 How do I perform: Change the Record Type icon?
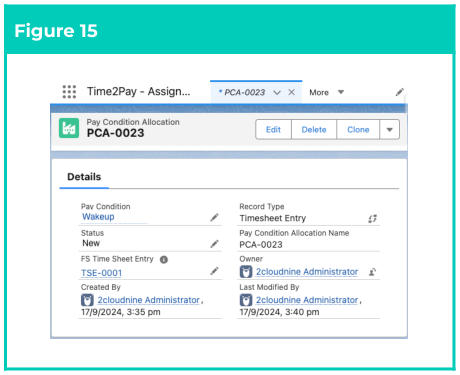coord(372,219)
